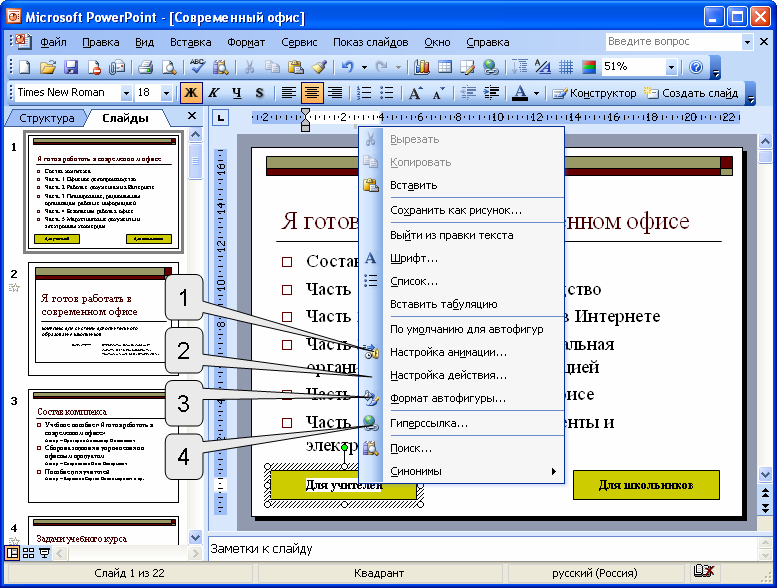
Task: Apply numbered list formatting
Action: [364, 93]
